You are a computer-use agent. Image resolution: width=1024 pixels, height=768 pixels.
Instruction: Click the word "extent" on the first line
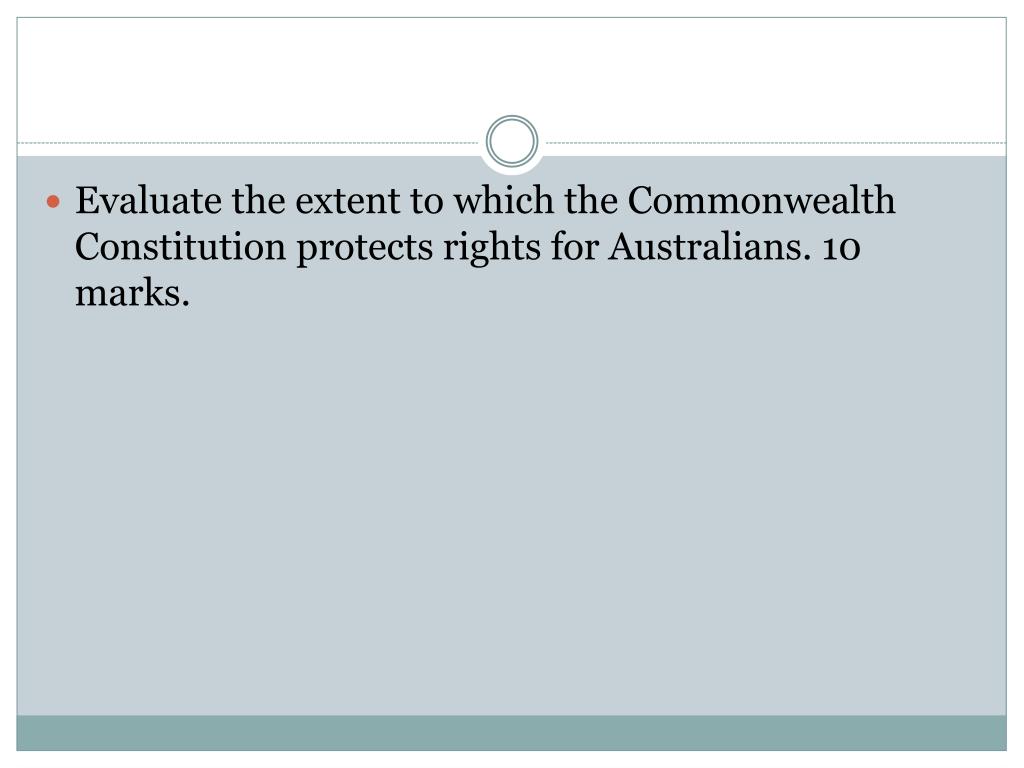click(x=347, y=201)
